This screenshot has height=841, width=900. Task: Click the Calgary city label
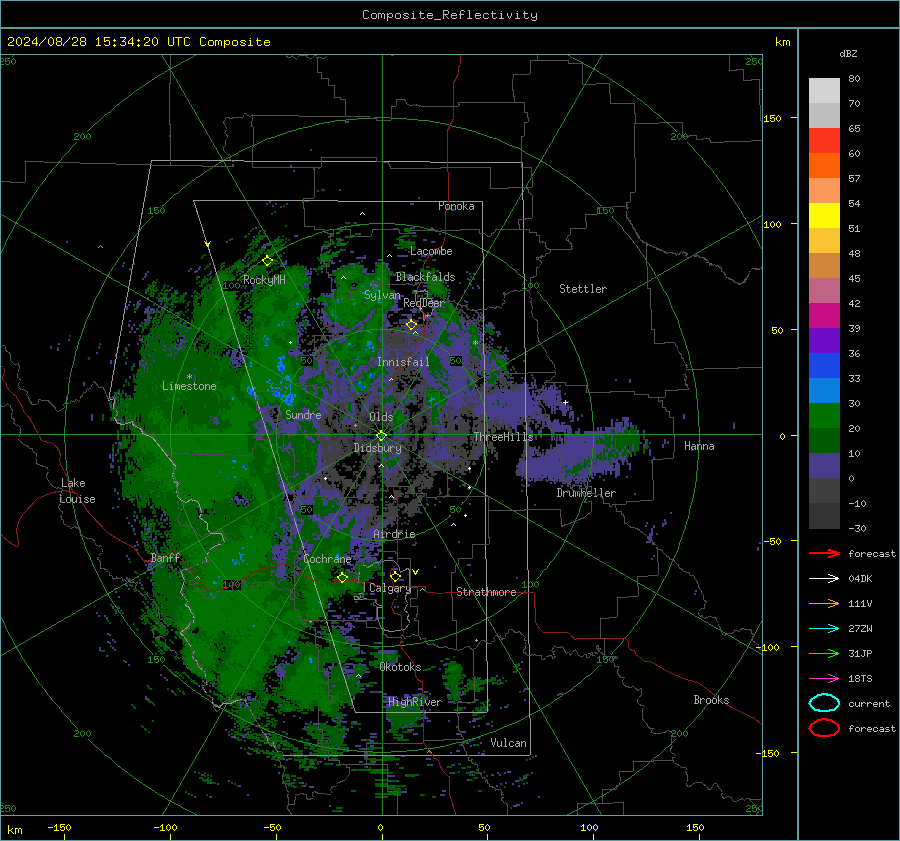(x=390, y=588)
